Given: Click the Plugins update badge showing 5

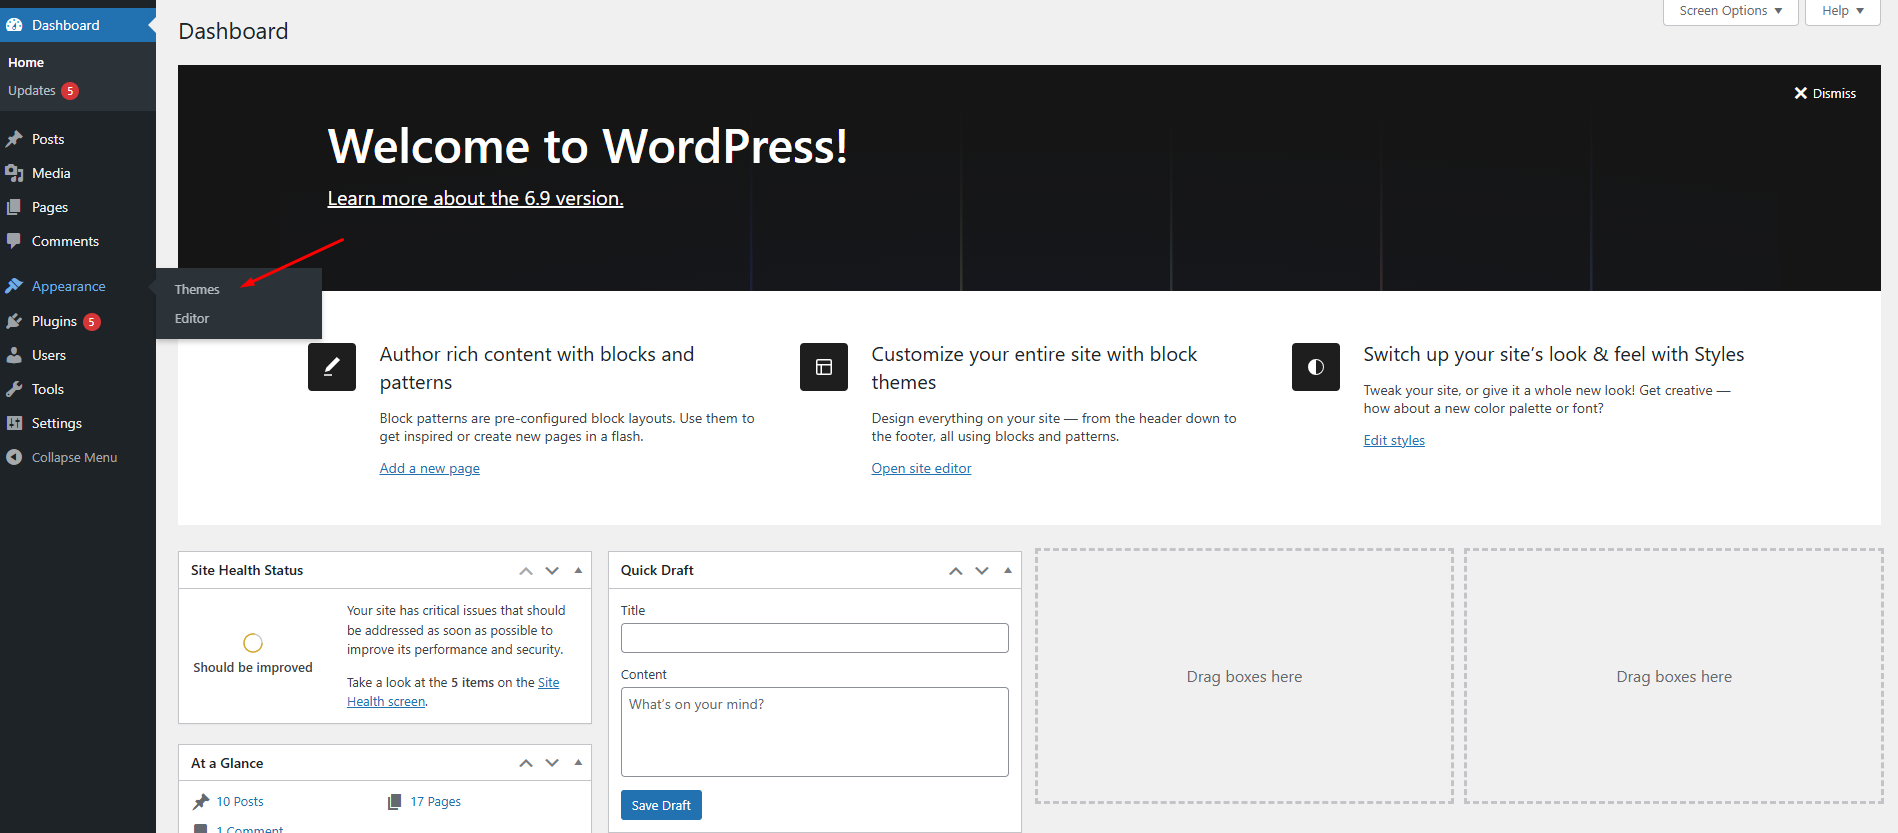Looking at the screenshot, I should tap(92, 322).
